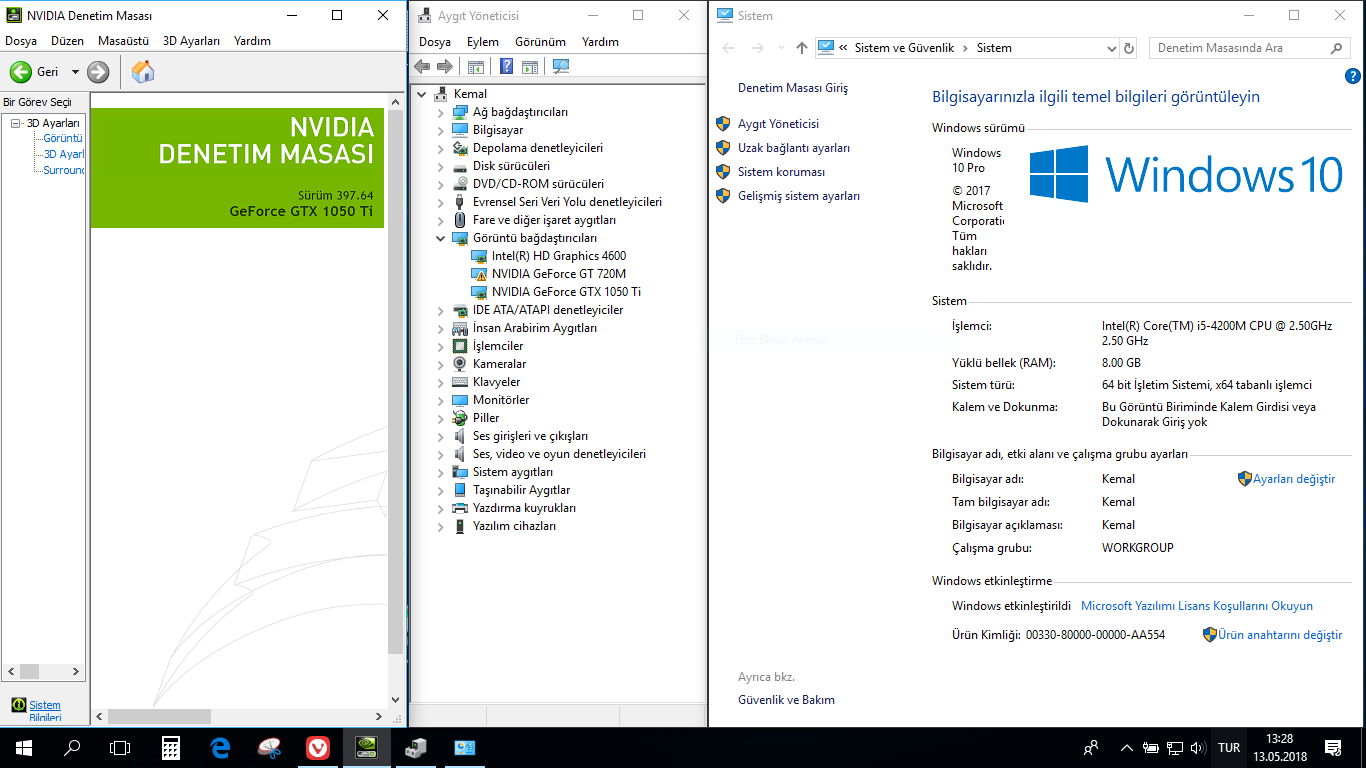Refresh the Sistem window address bar
Screen dimensions: 1366x768
pos(1129,48)
